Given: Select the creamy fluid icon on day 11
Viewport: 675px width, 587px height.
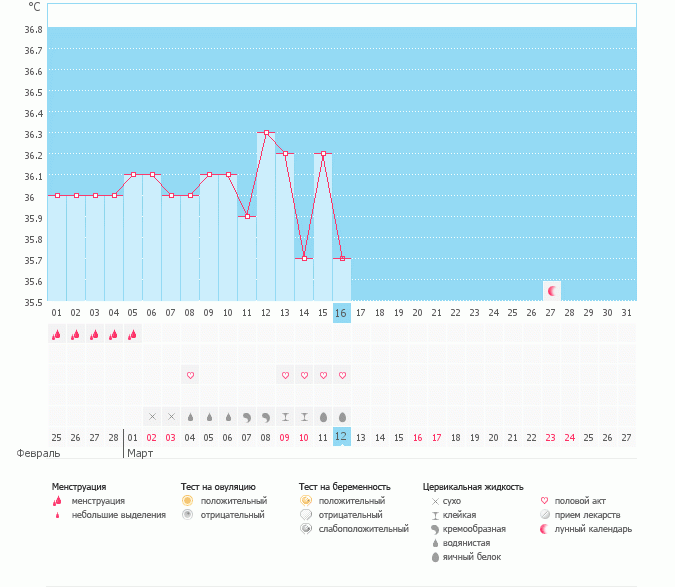Looking at the screenshot, I should coord(247,416).
